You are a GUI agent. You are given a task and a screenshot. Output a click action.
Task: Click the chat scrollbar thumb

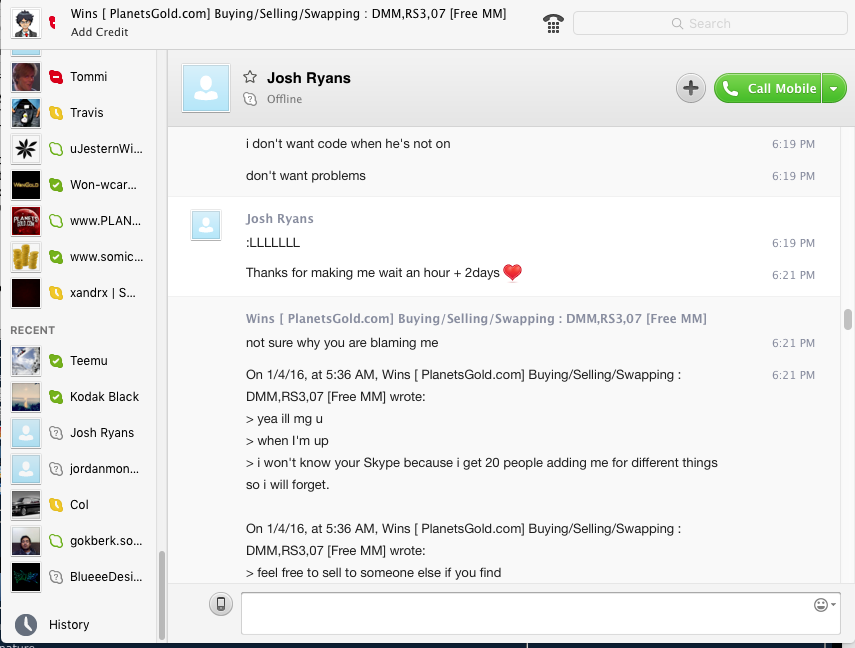coord(847,320)
